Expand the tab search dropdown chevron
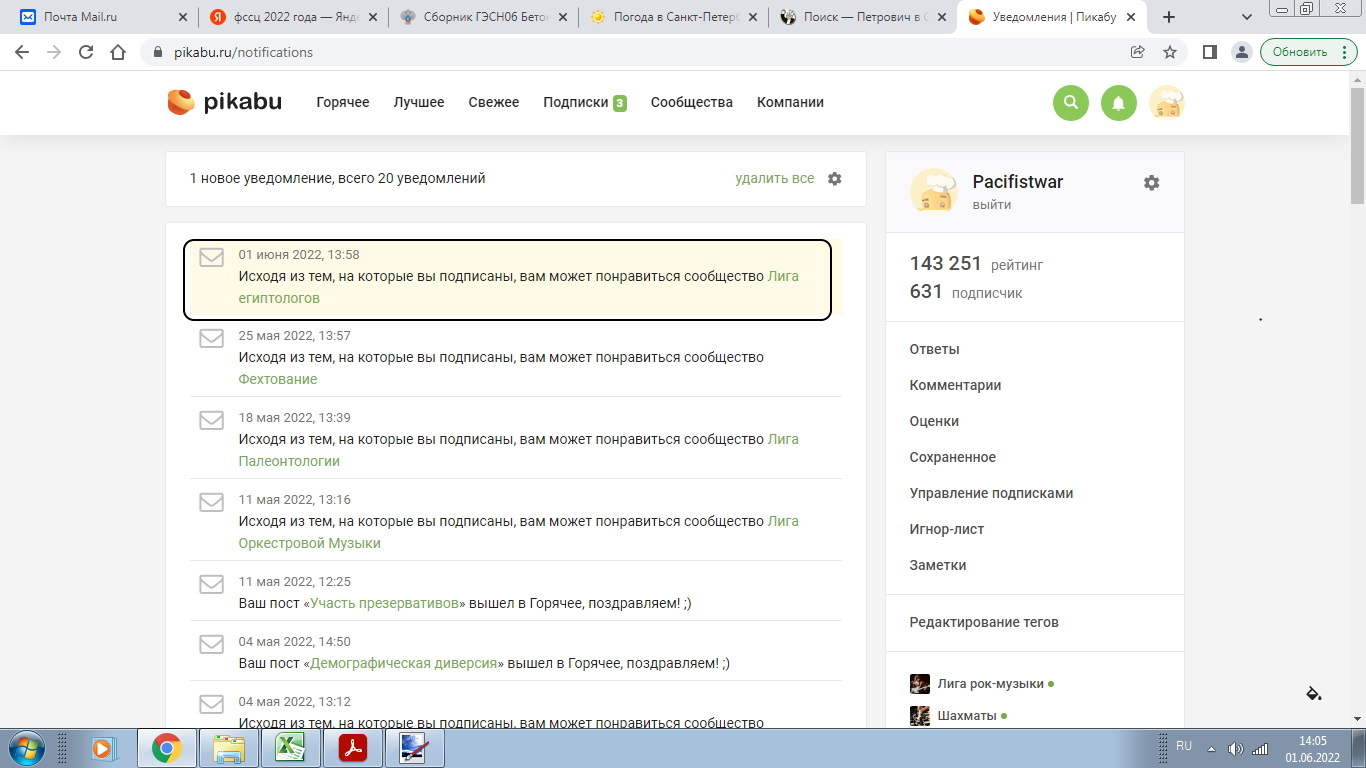Screen dimensions: 1366x768 pos(1247,17)
